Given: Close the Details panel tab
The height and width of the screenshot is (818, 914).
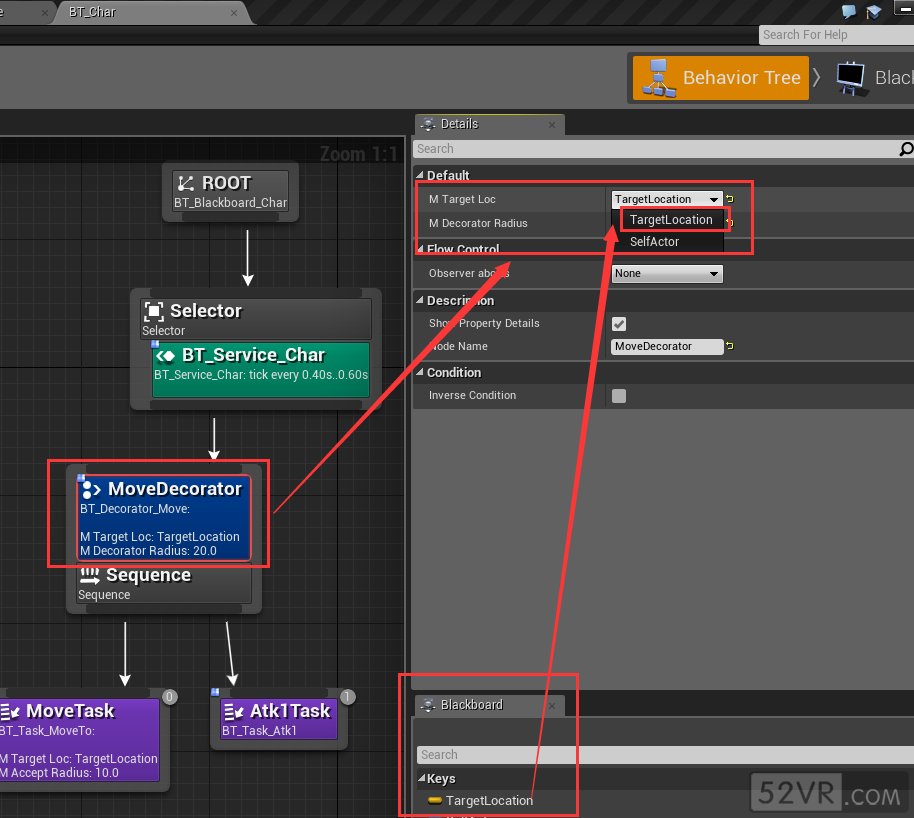Looking at the screenshot, I should point(551,125).
